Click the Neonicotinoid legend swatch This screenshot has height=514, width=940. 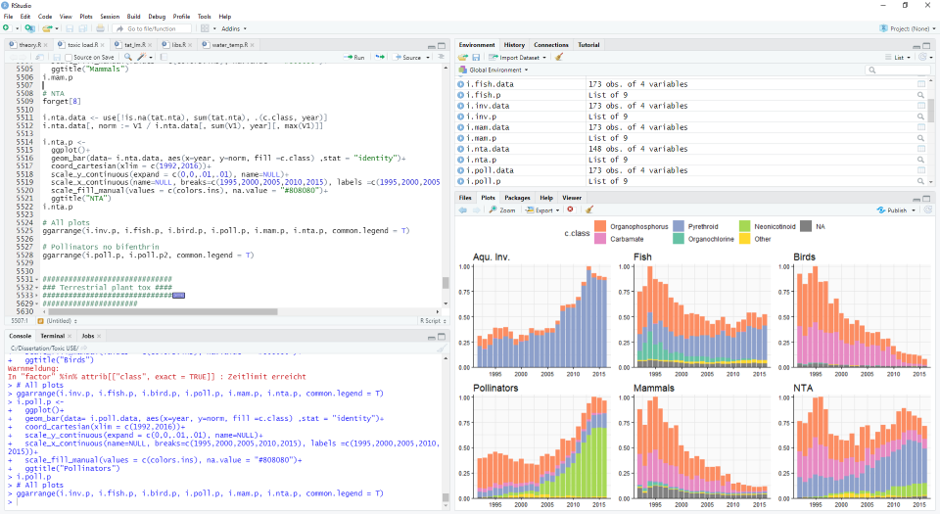[744, 226]
